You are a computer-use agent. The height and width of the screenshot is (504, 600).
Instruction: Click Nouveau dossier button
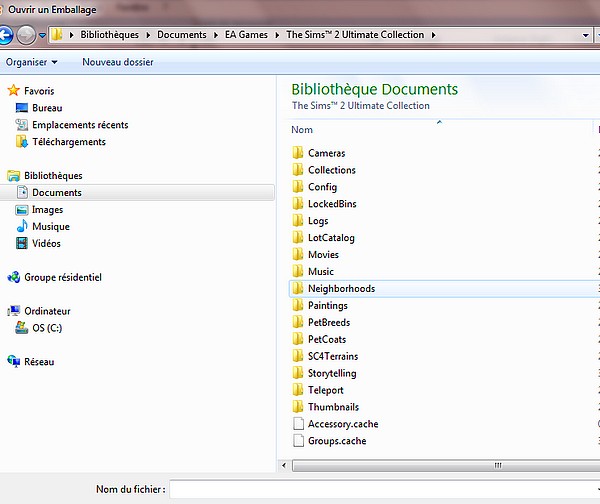tap(117, 62)
